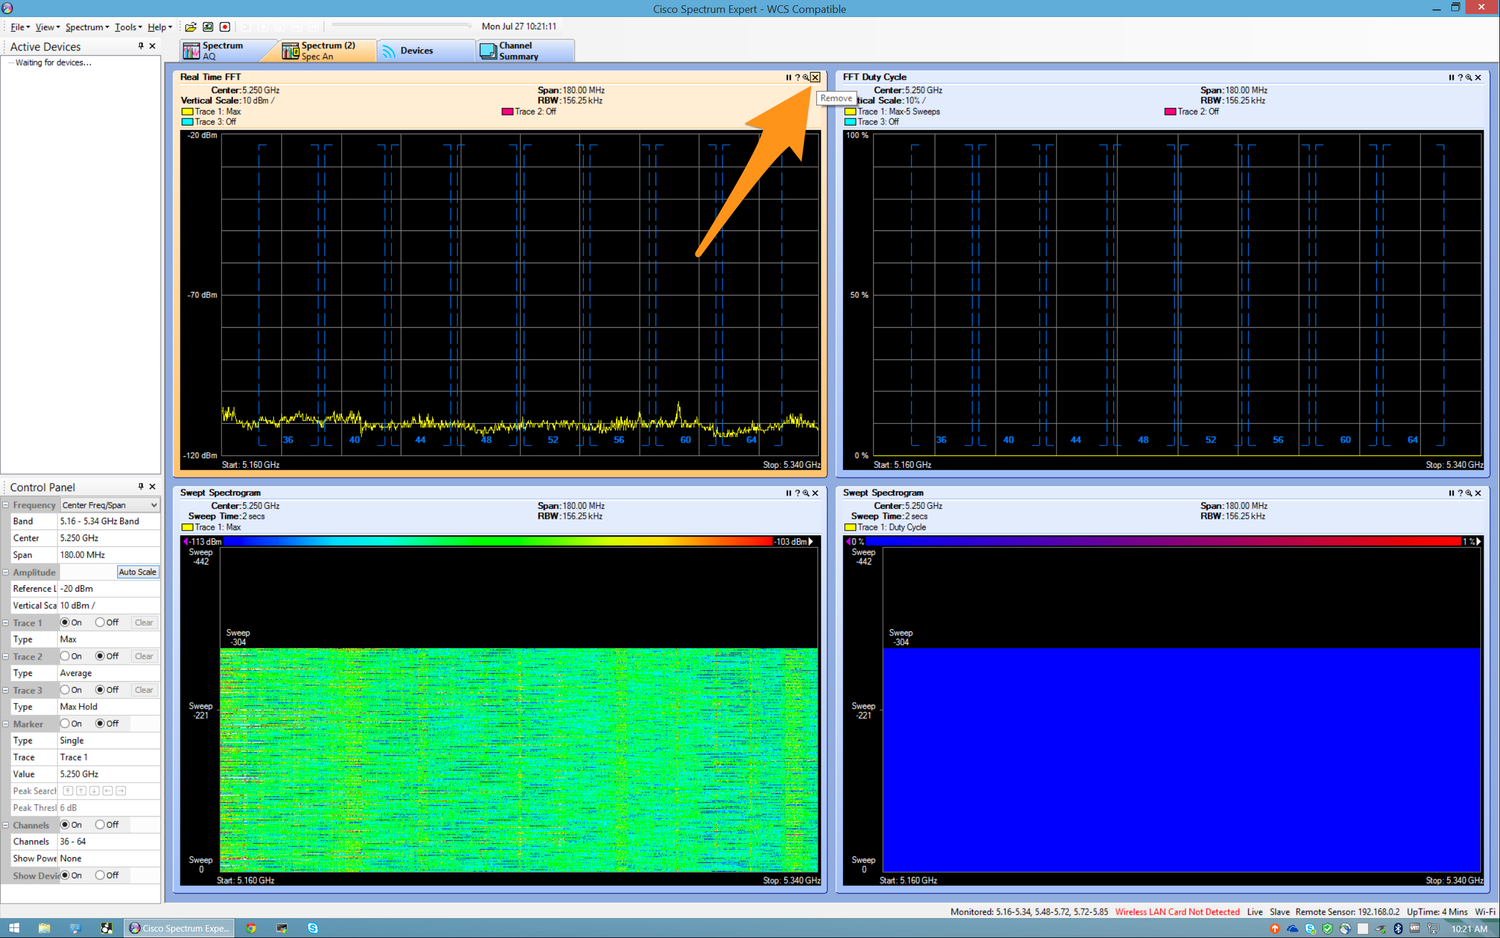Open Skype from the Windows taskbar
The height and width of the screenshot is (938, 1500).
(x=313, y=928)
